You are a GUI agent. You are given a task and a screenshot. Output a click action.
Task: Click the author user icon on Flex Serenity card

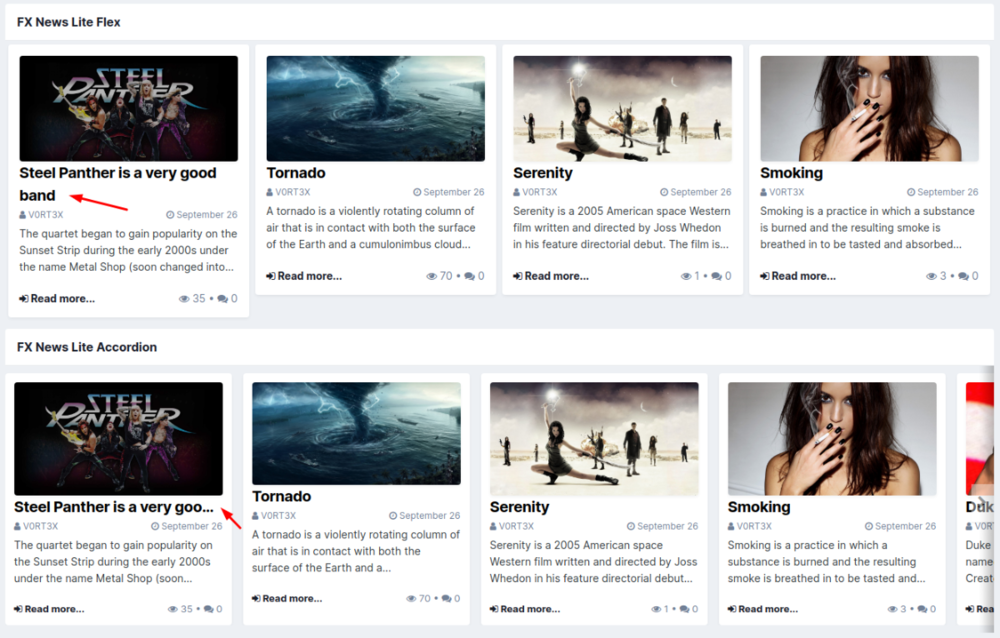pos(517,192)
